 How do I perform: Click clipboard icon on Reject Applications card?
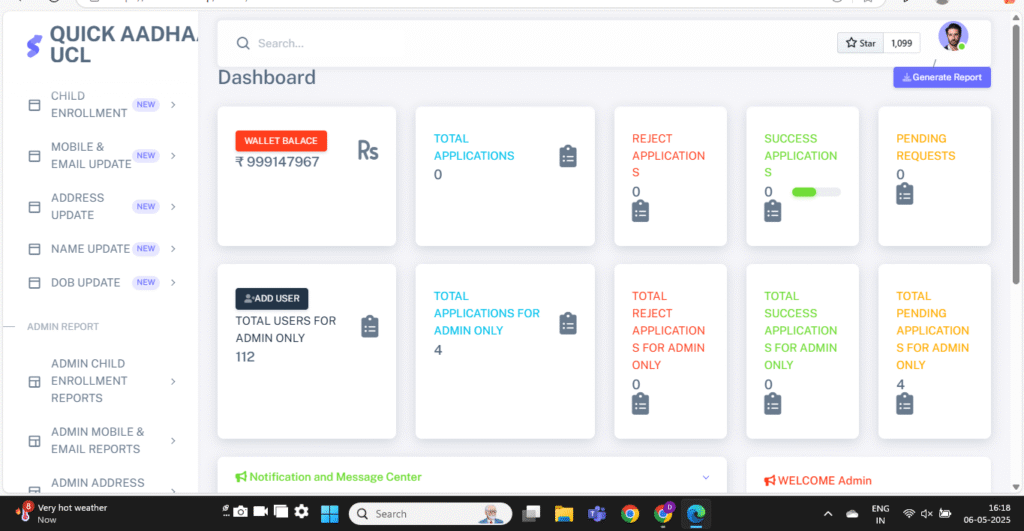coord(640,211)
